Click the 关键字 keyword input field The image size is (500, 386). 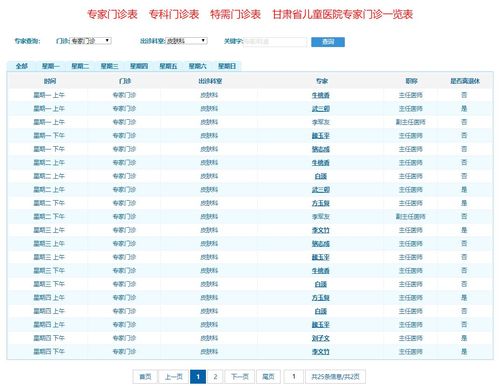(275, 42)
